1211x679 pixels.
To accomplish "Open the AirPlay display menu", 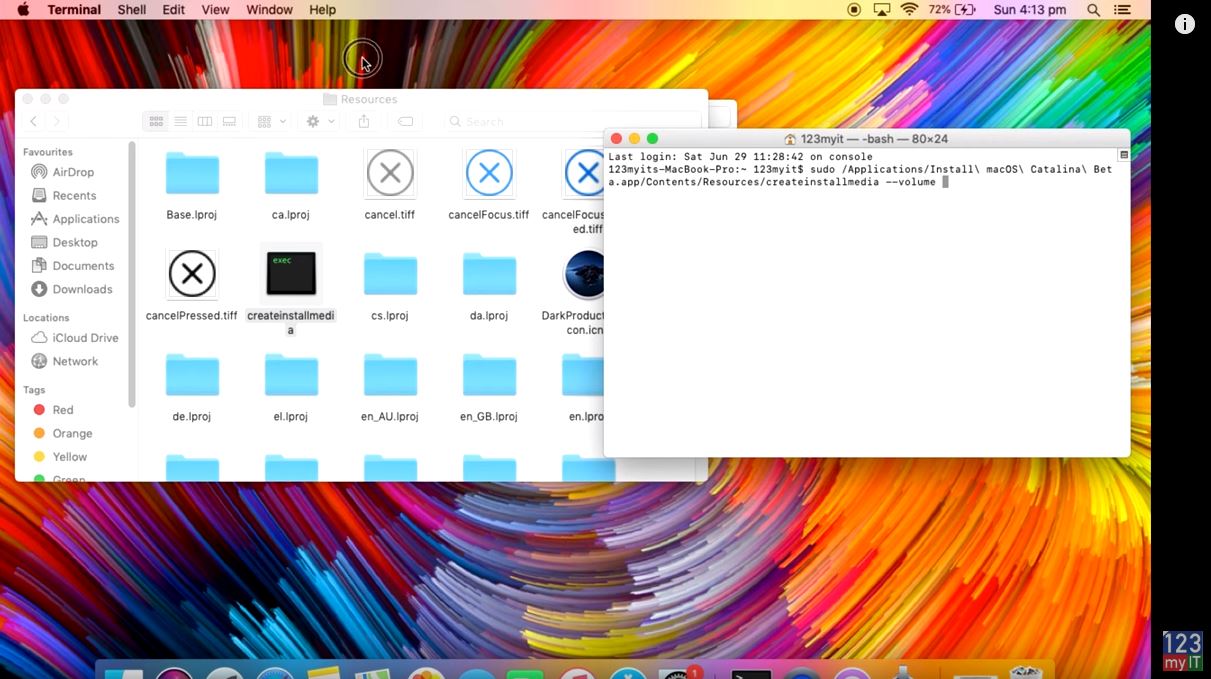I will tap(881, 10).
